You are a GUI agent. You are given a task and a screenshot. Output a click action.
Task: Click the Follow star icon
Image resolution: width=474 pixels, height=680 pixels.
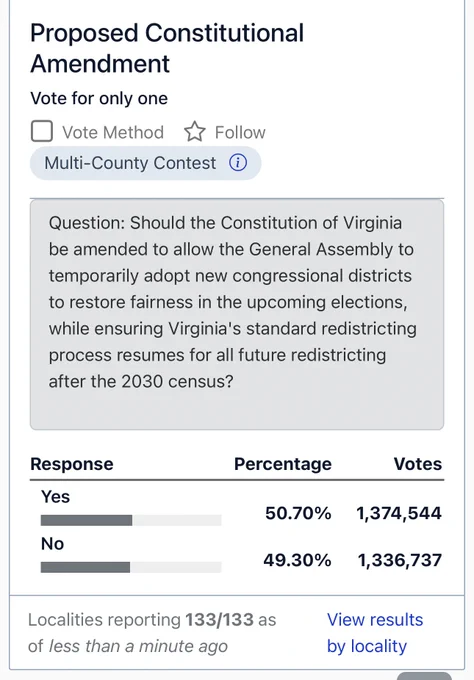[x=195, y=132]
